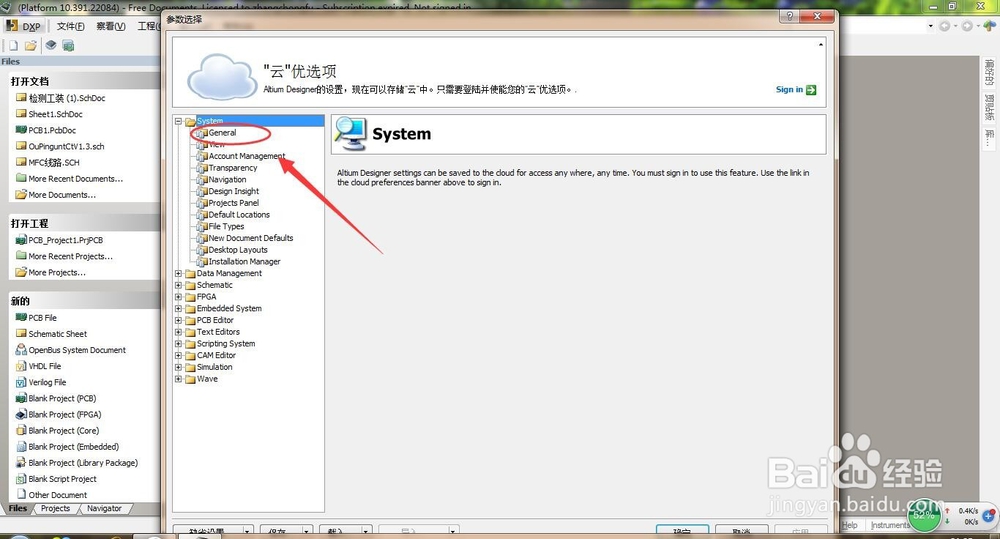This screenshot has height=539, width=1000.
Task: Click the VHDL File icon
Action: coord(21,365)
